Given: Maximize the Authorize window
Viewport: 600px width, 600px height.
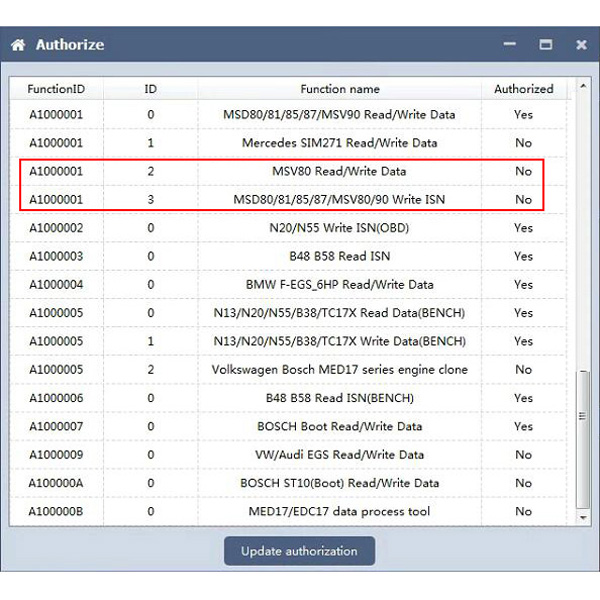Looking at the screenshot, I should pos(545,44).
